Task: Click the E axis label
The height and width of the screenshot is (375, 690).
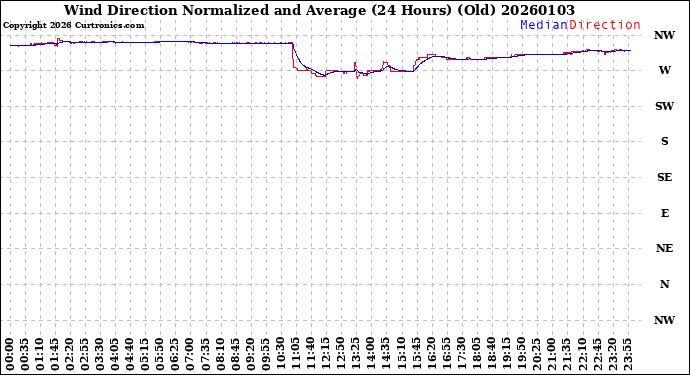Action: click(x=664, y=213)
